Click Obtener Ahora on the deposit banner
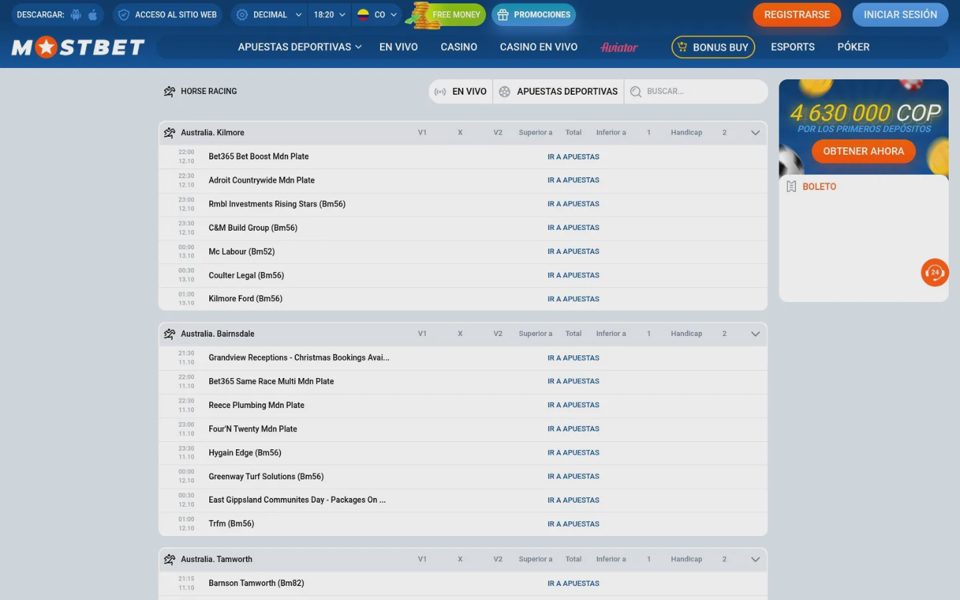 (x=863, y=151)
